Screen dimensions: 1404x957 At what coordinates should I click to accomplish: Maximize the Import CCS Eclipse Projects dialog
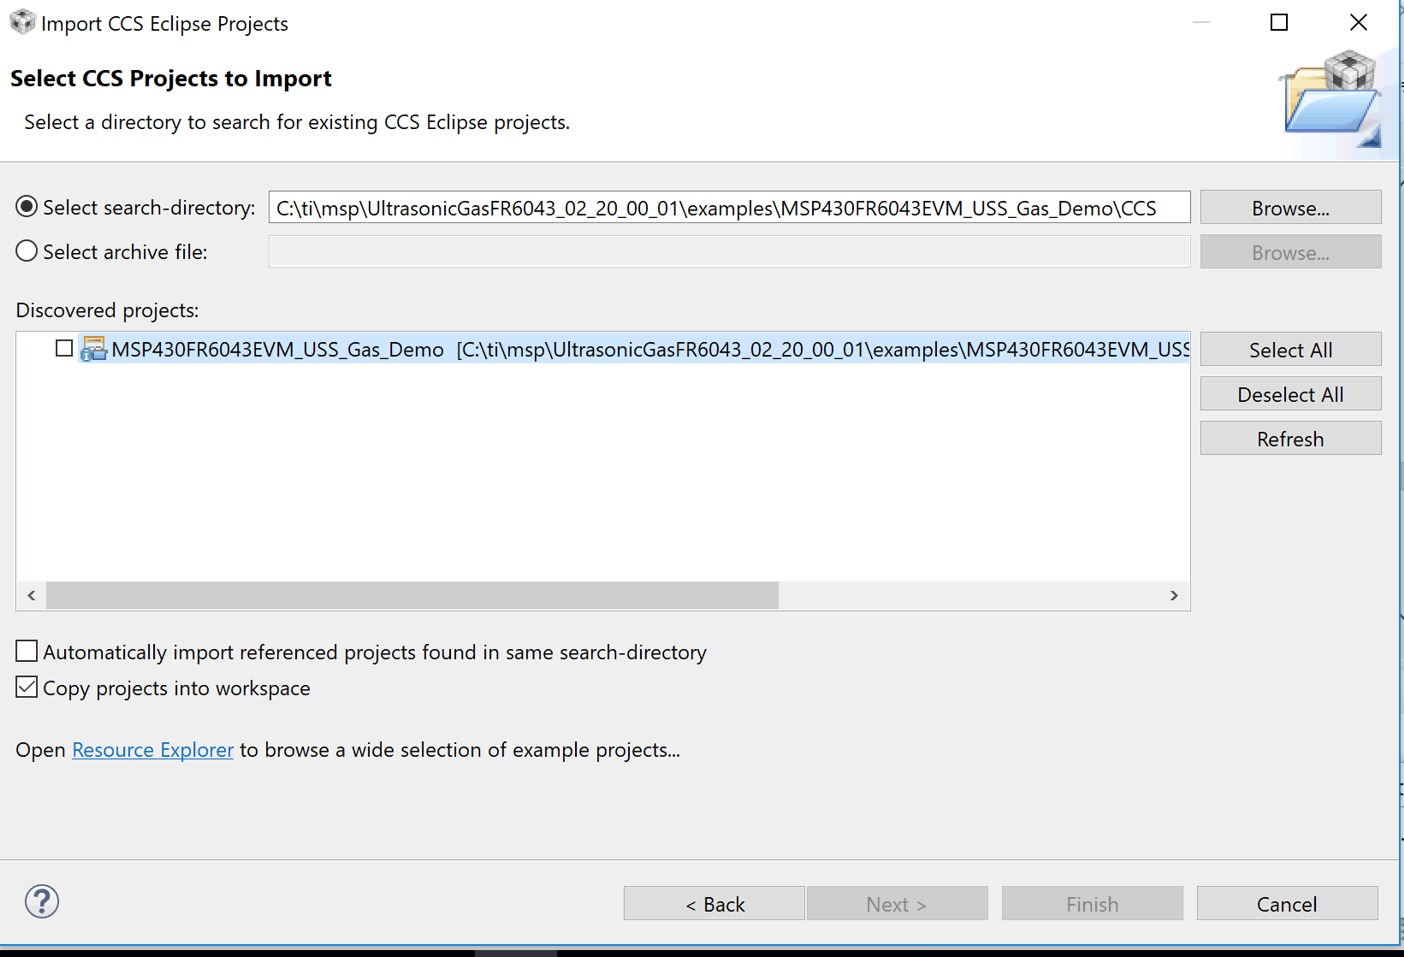[1279, 22]
